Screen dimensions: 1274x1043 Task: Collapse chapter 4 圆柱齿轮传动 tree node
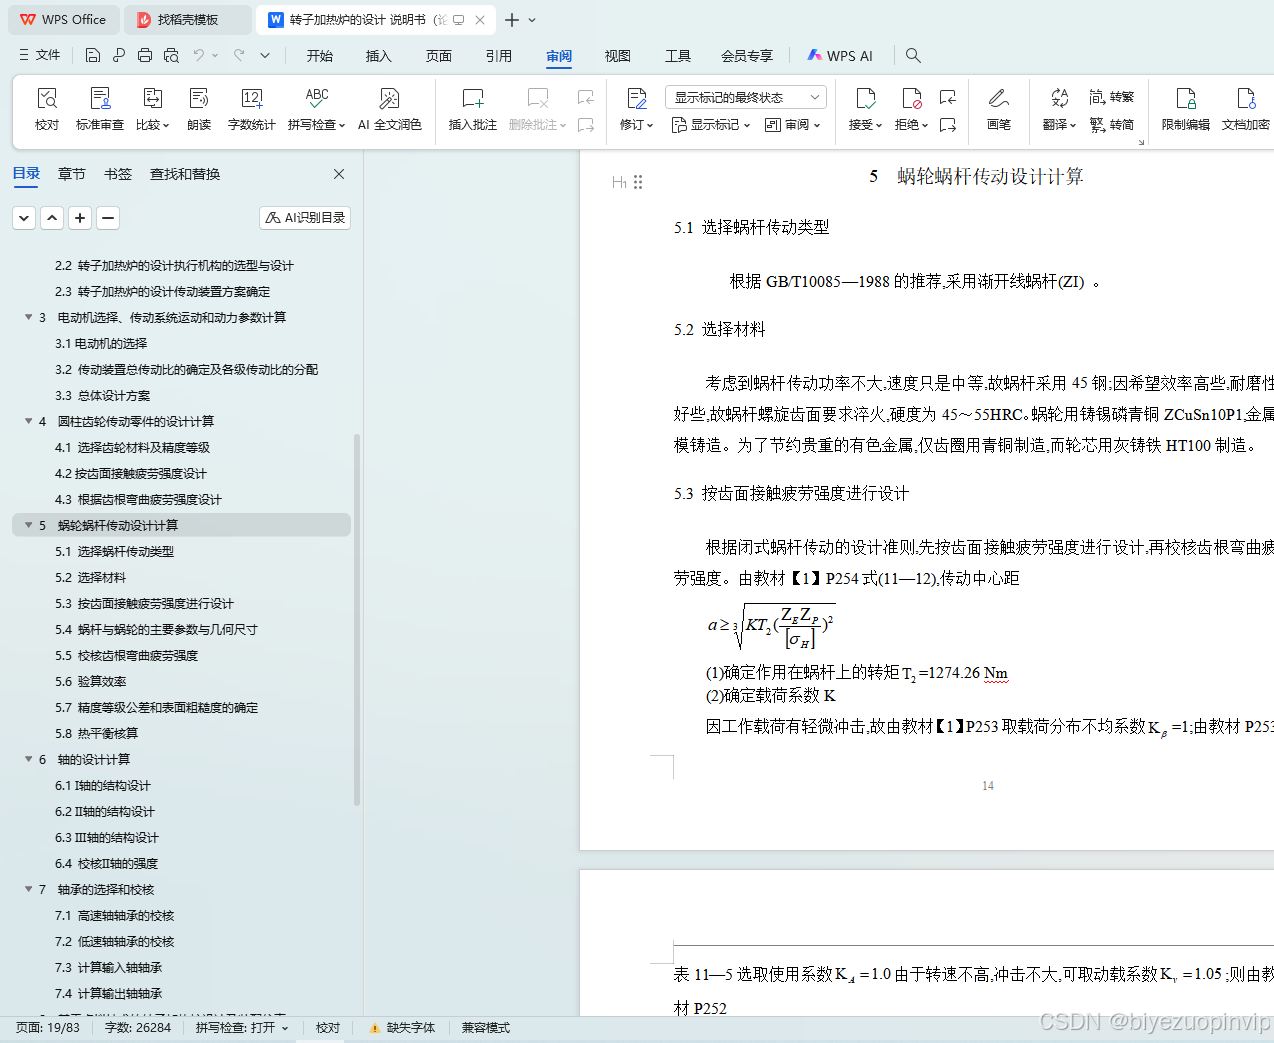click(x=28, y=421)
